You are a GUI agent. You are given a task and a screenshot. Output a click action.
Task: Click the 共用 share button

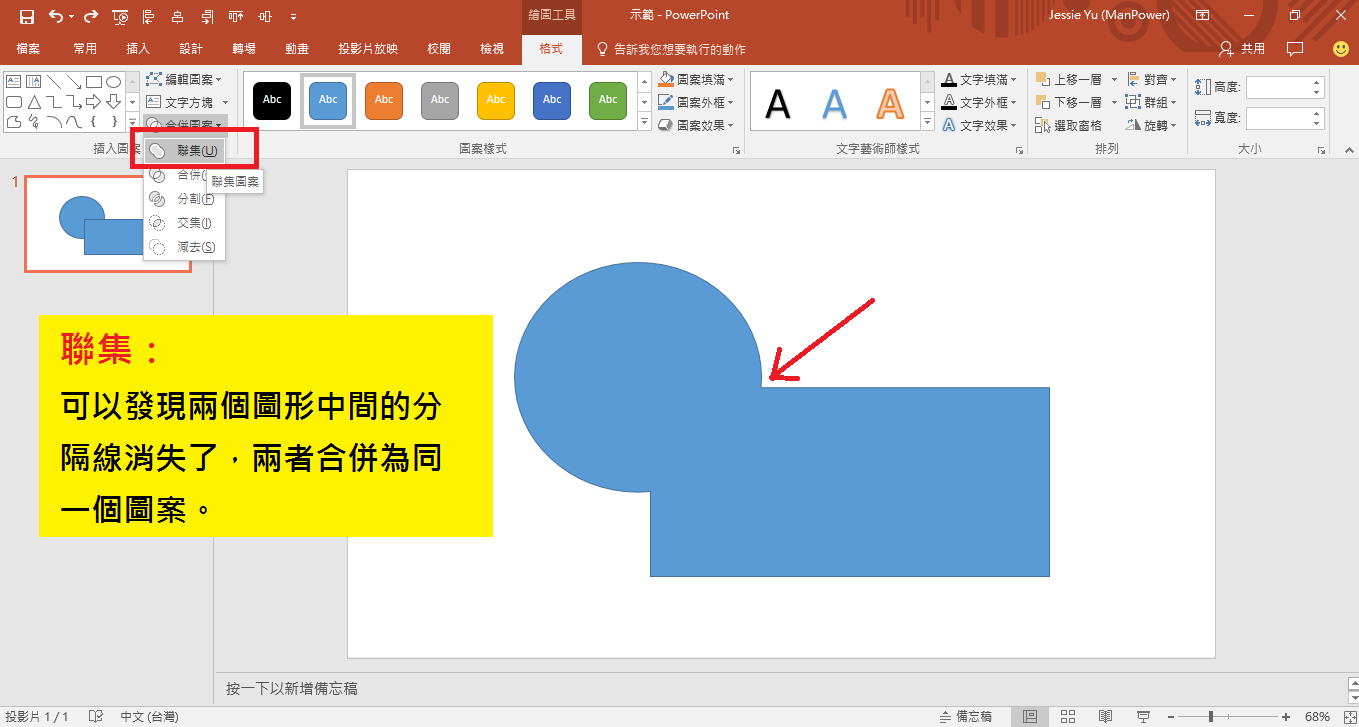1243,49
